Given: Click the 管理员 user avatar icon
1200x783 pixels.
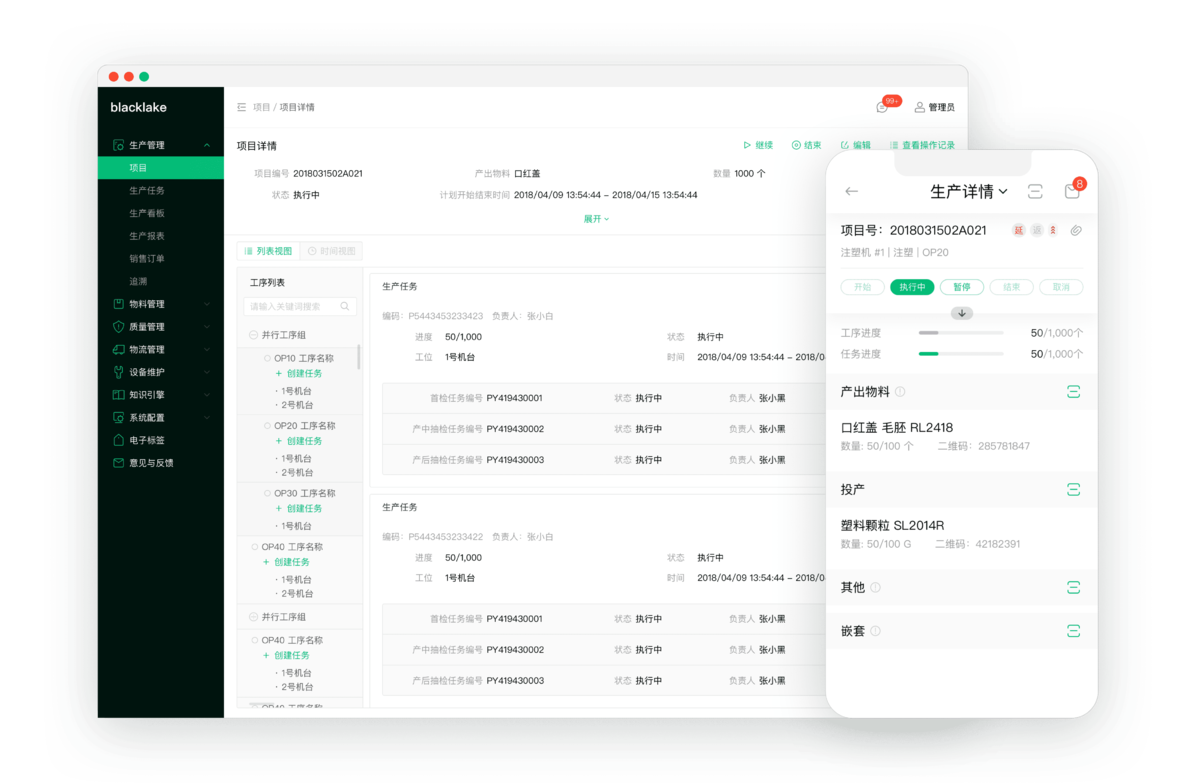Looking at the screenshot, I should click(920, 107).
